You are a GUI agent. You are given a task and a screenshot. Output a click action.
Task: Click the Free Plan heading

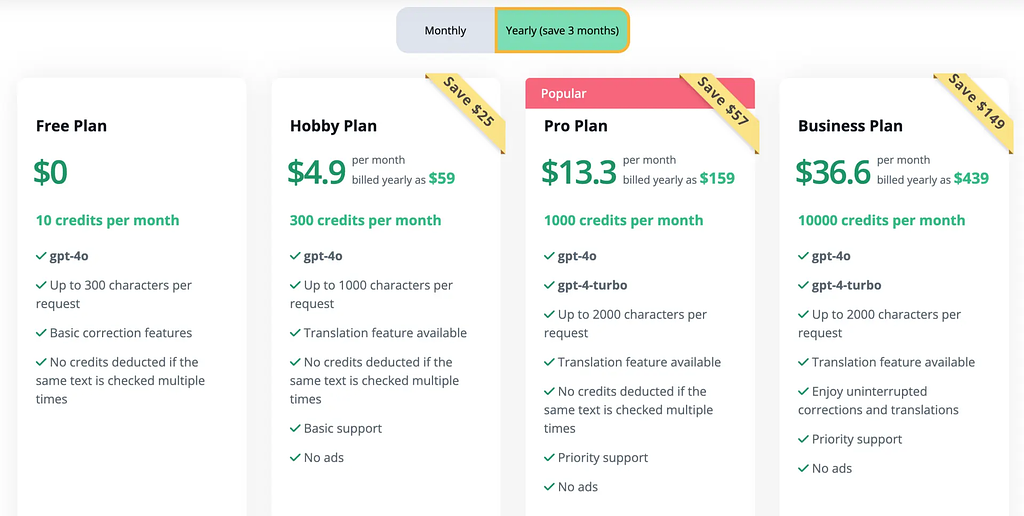[71, 126]
